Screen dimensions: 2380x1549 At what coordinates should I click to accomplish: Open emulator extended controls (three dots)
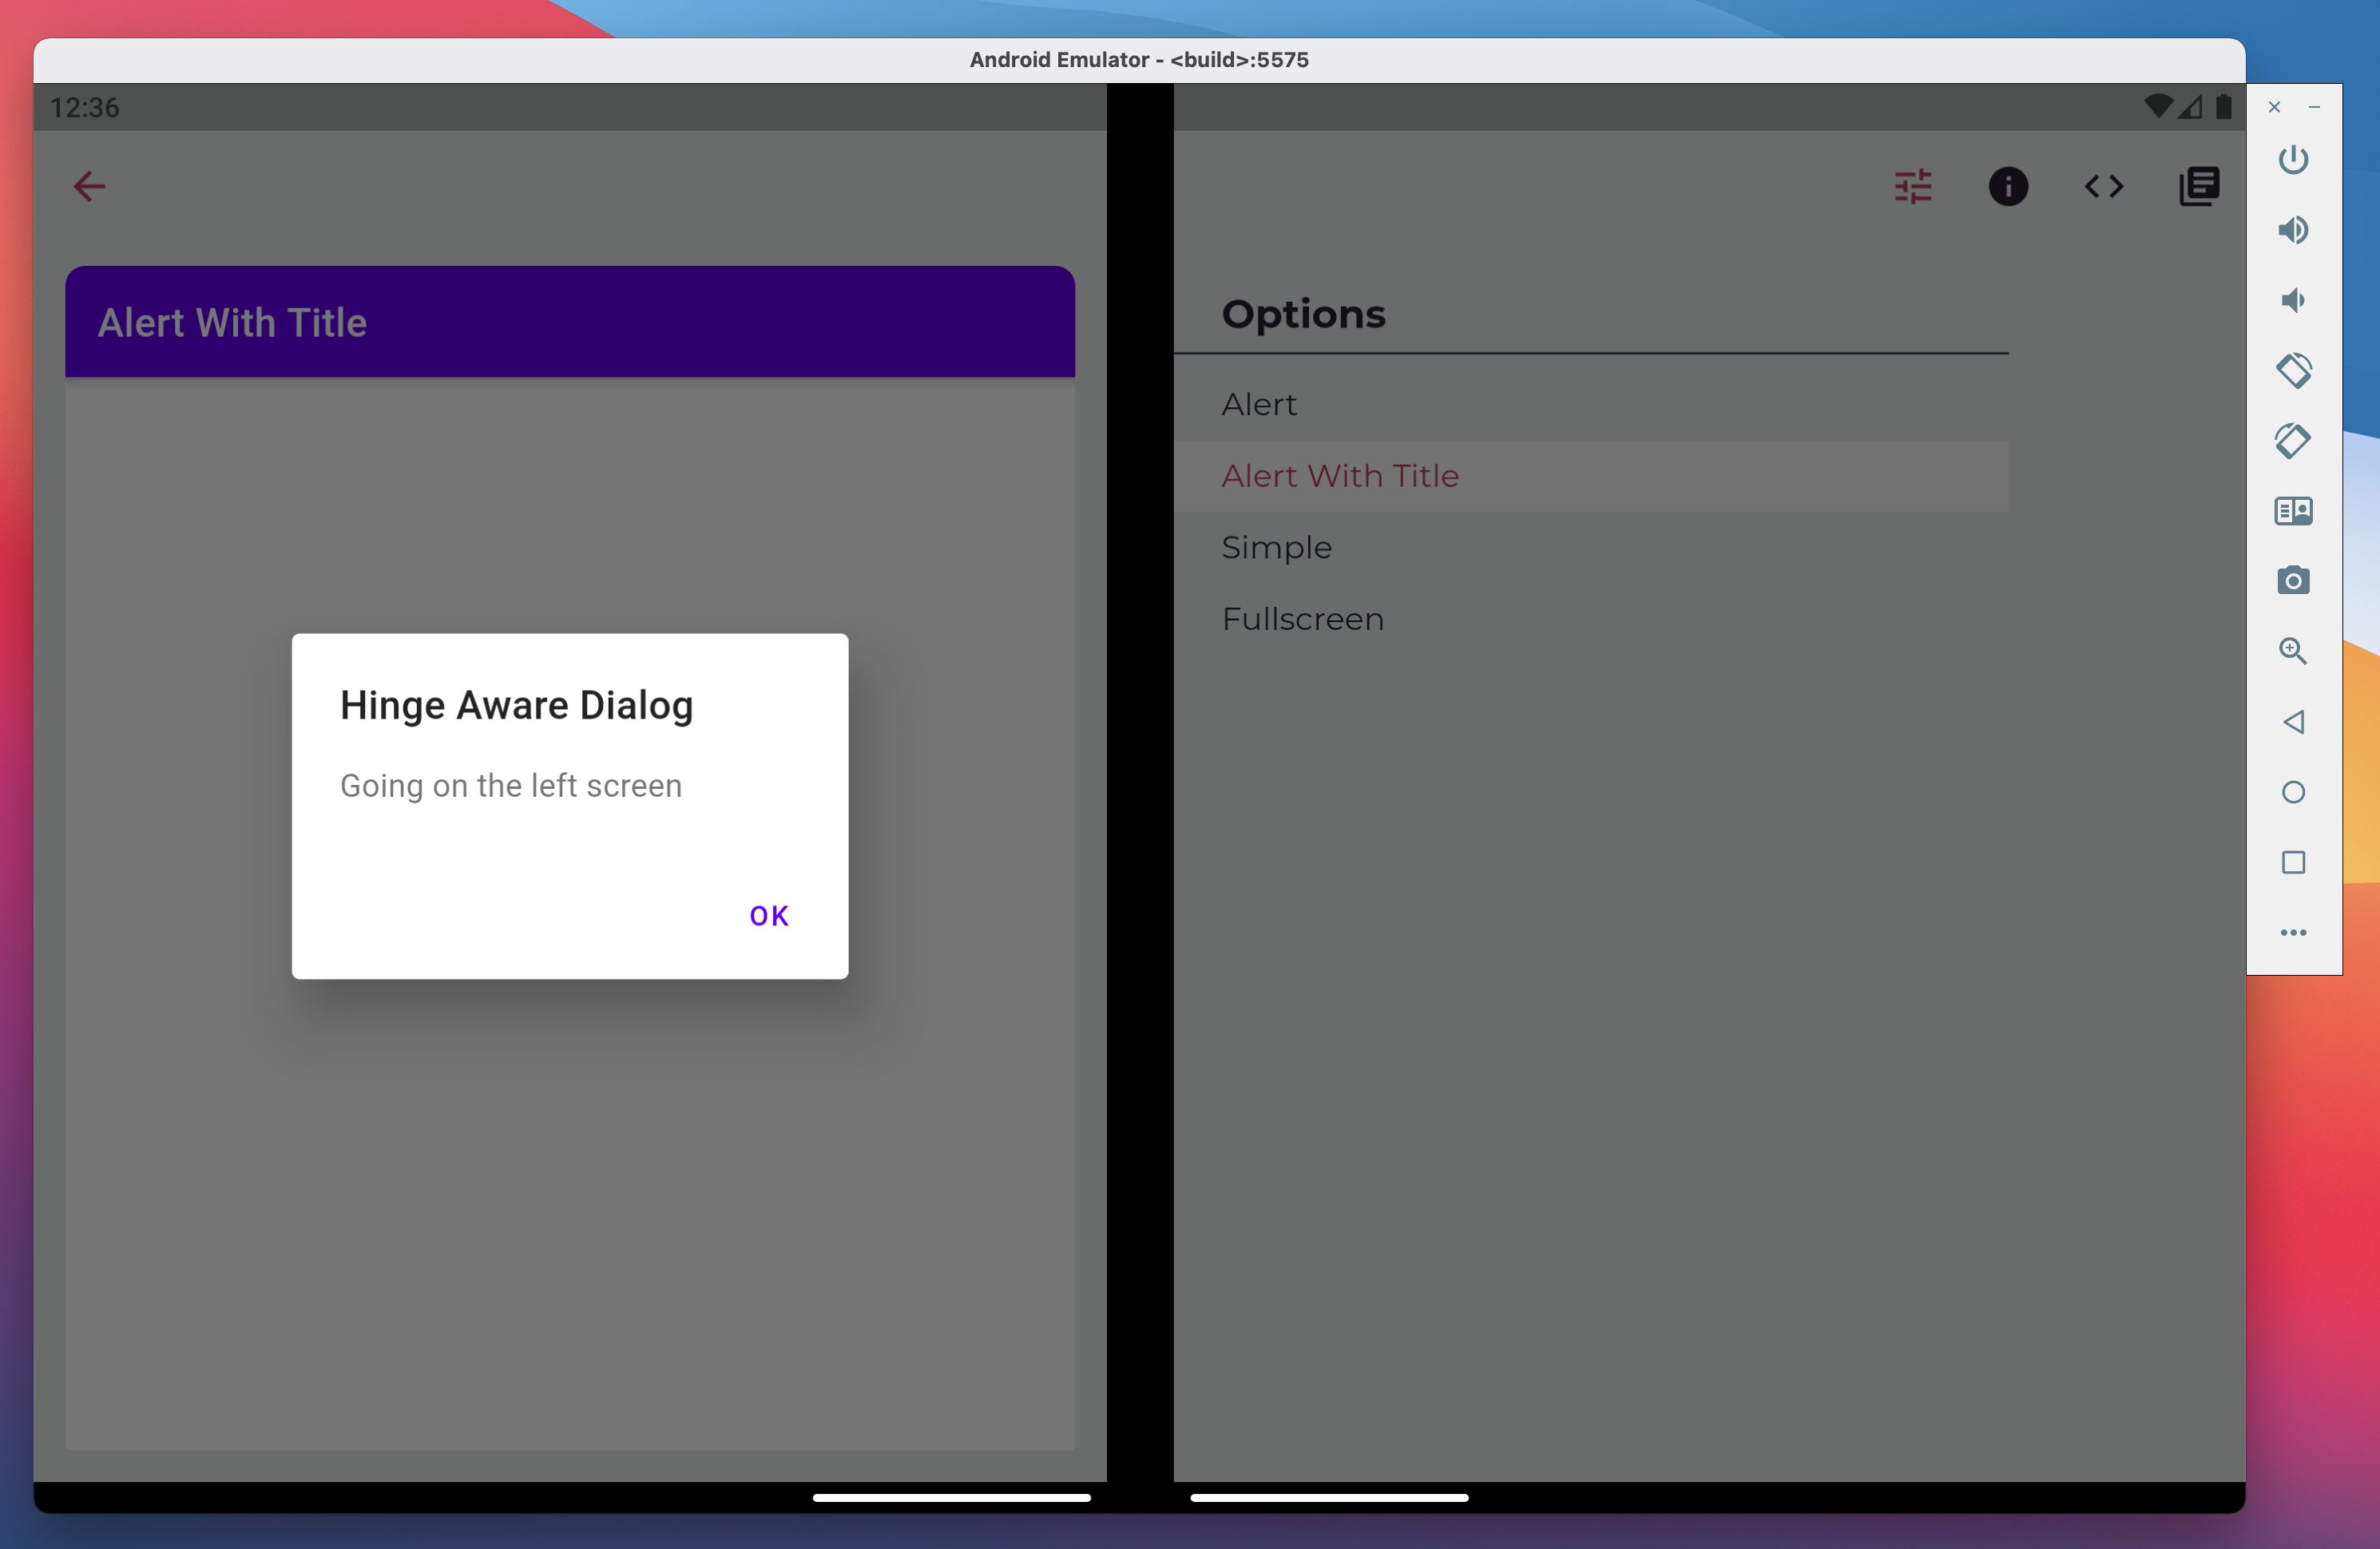coord(2293,933)
